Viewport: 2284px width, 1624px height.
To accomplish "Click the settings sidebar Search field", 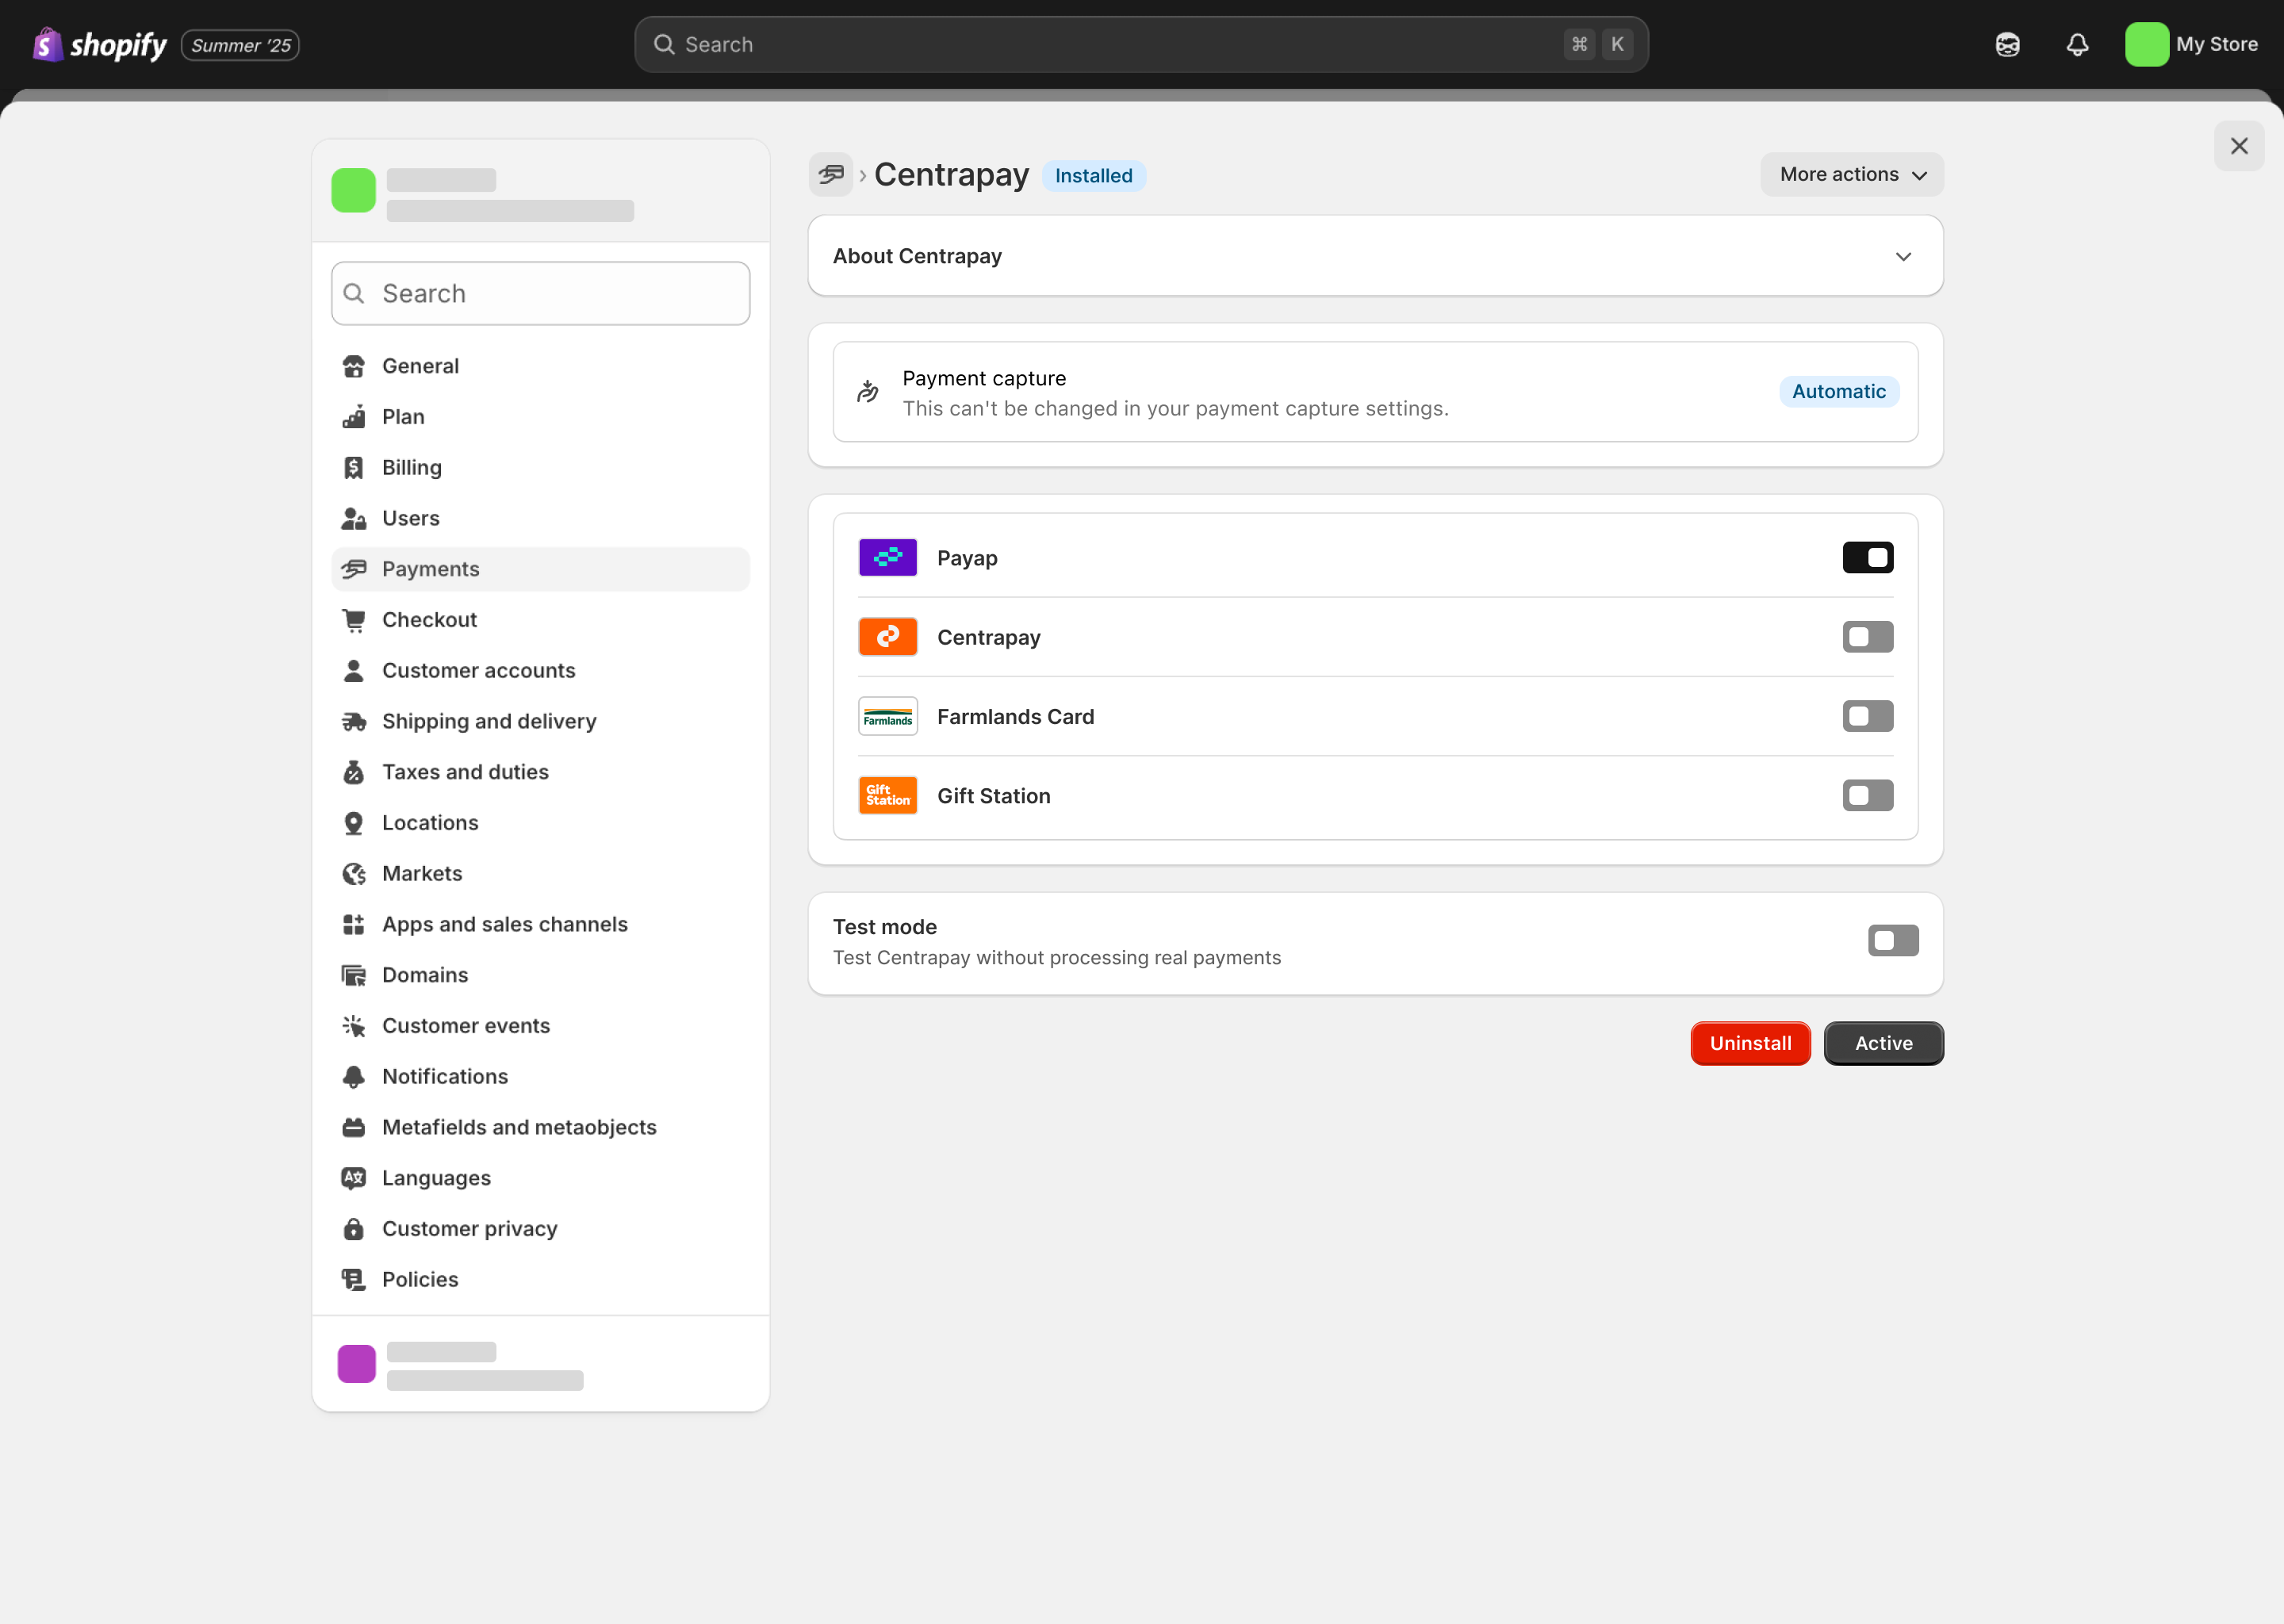I will click(540, 294).
